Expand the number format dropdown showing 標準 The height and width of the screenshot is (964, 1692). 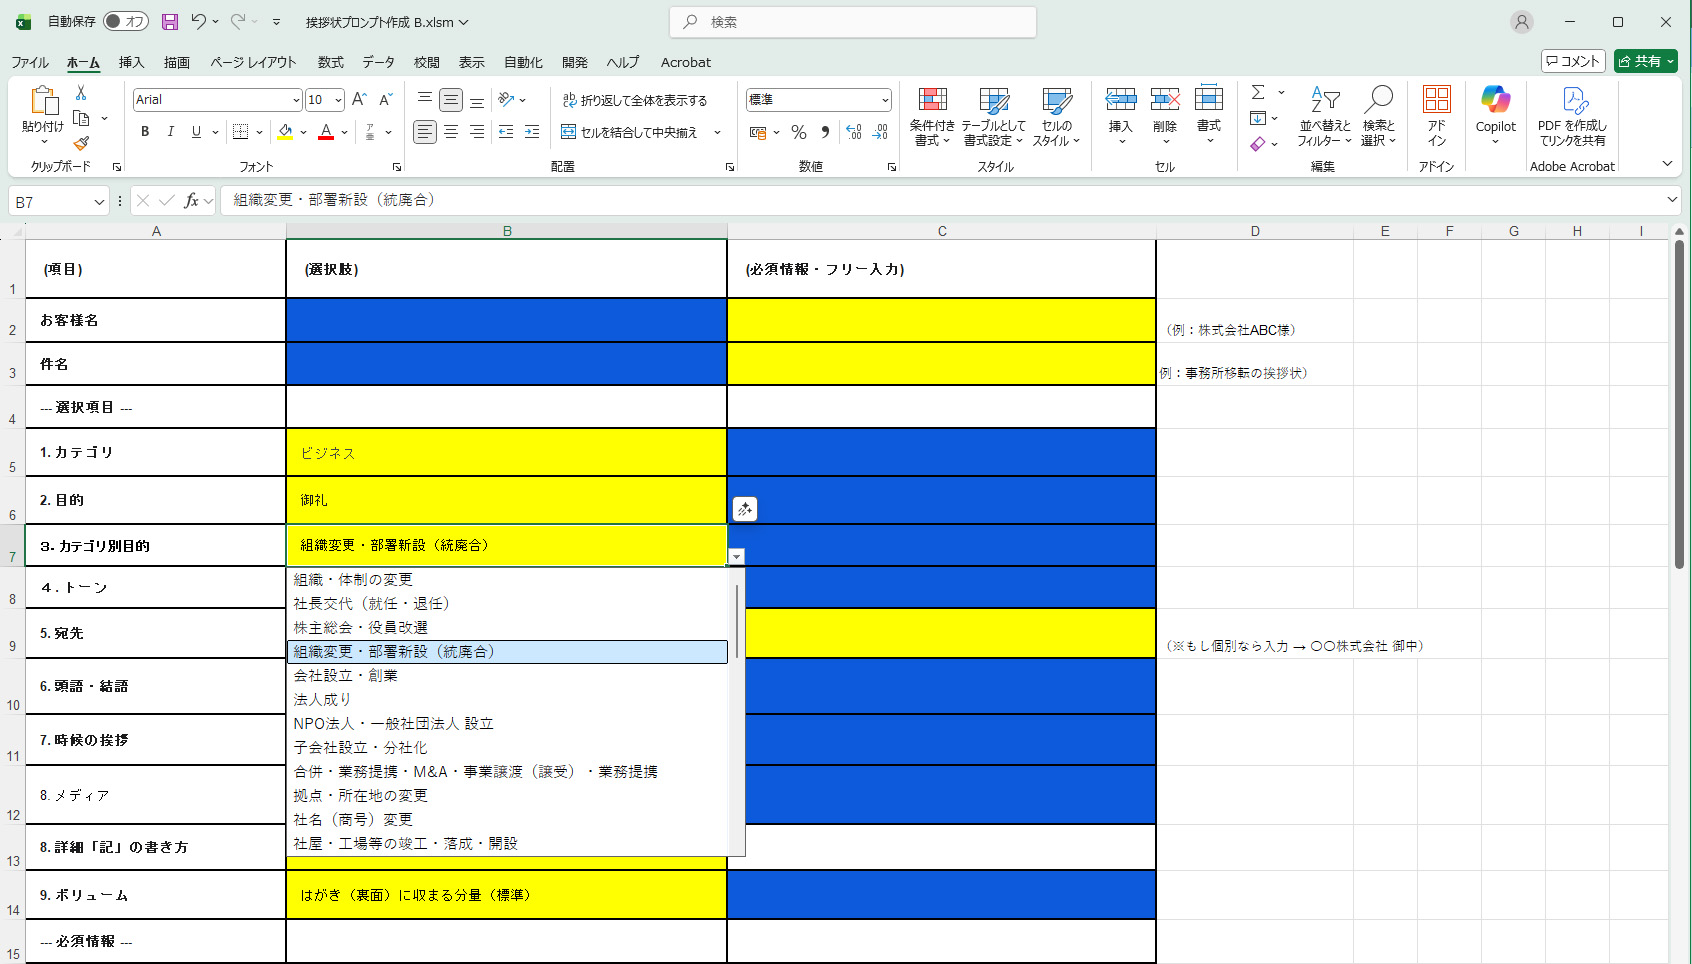coord(885,100)
